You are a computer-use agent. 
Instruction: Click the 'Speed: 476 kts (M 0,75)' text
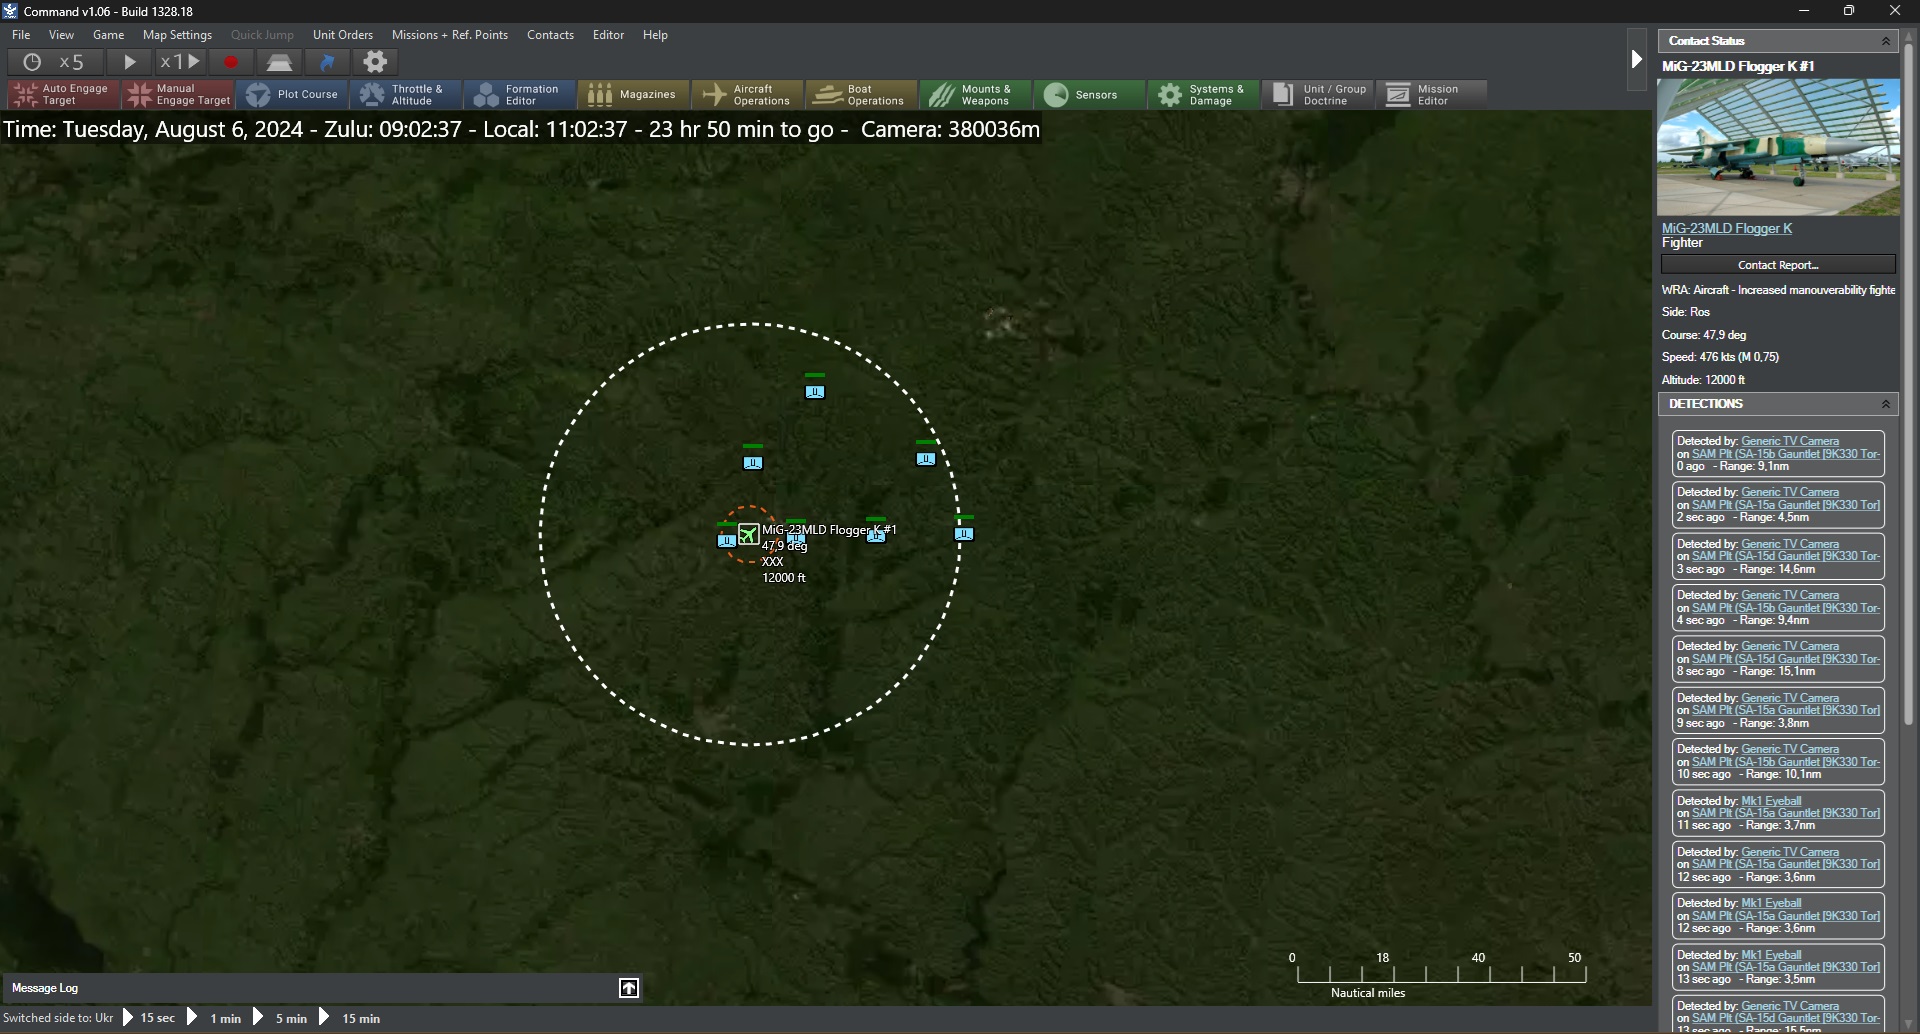click(1720, 357)
